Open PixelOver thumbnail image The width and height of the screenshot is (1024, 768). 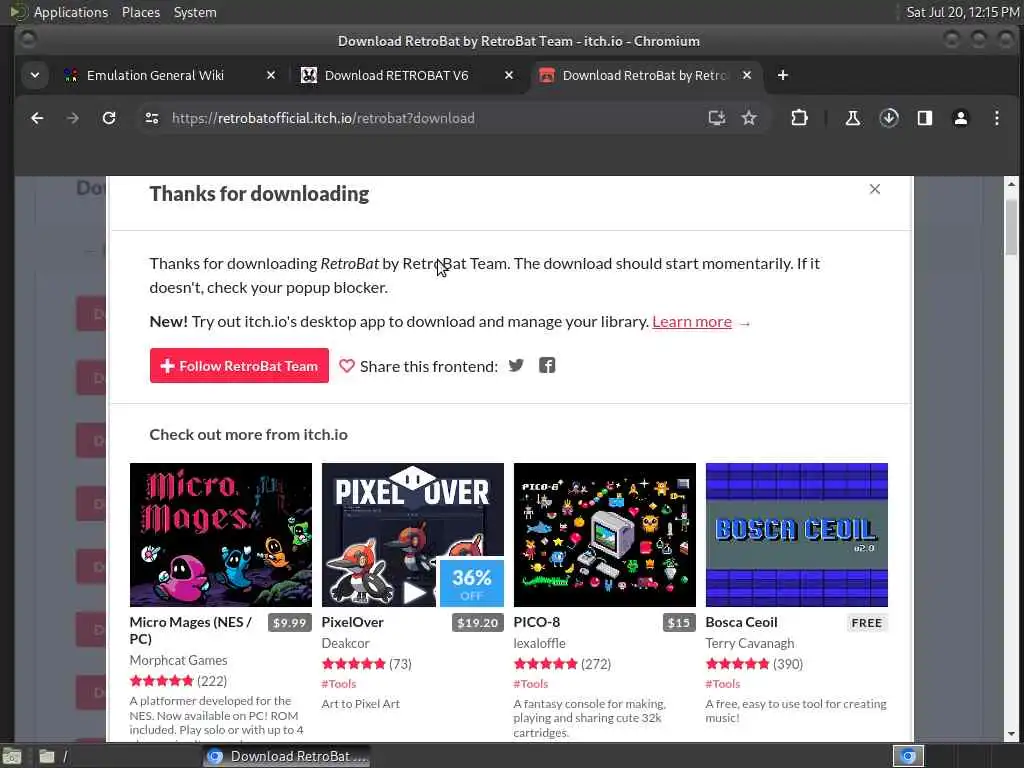click(413, 535)
